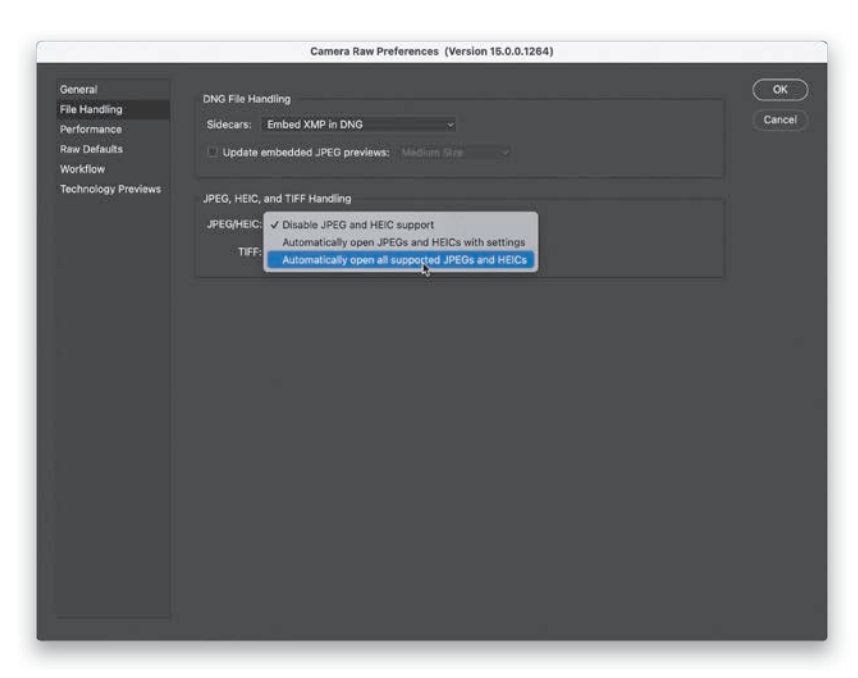Viewport: 858px width, 678px height.
Task: Click the Sidecars field label
Action: pyautogui.click(x=228, y=125)
